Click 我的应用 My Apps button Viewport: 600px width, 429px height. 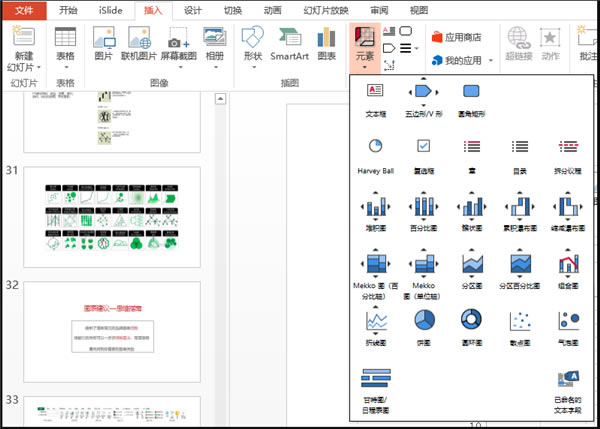[x=457, y=60]
